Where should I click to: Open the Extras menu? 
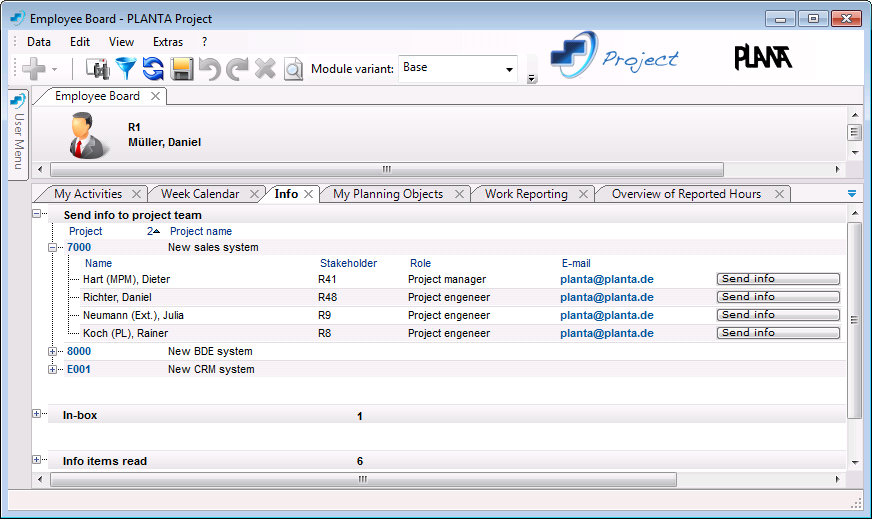tap(168, 42)
